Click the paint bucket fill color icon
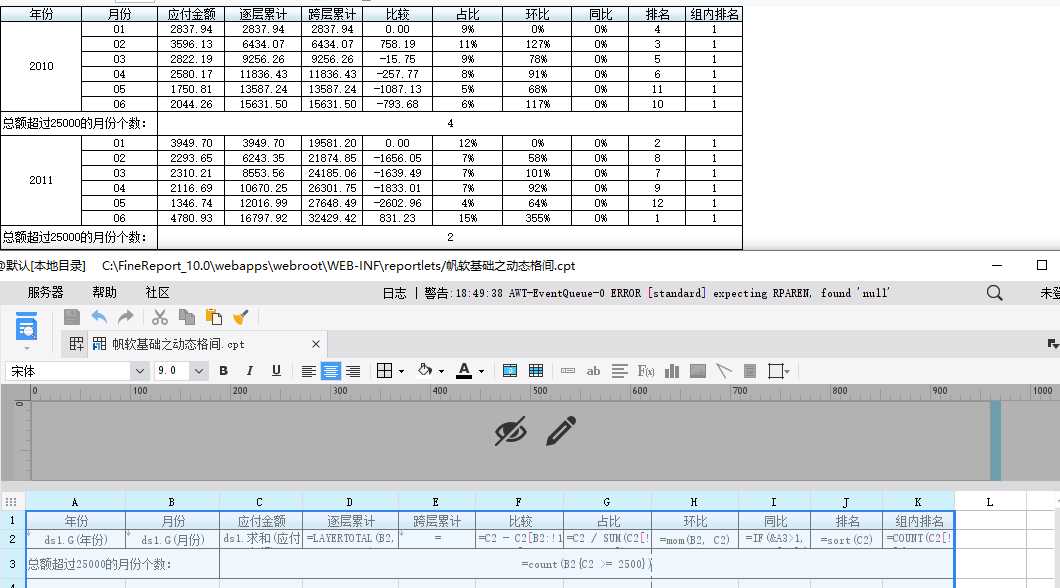 (425, 370)
